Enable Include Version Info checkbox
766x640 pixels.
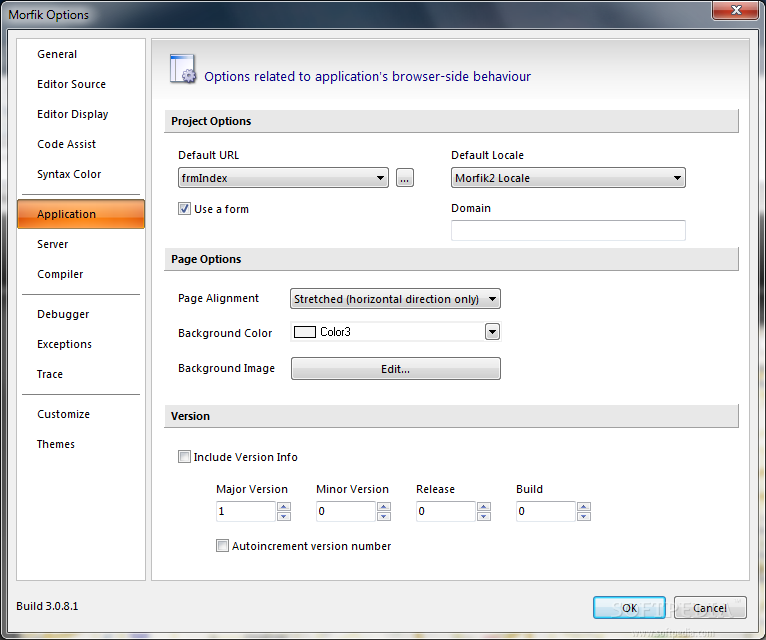[x=184, y=457]
